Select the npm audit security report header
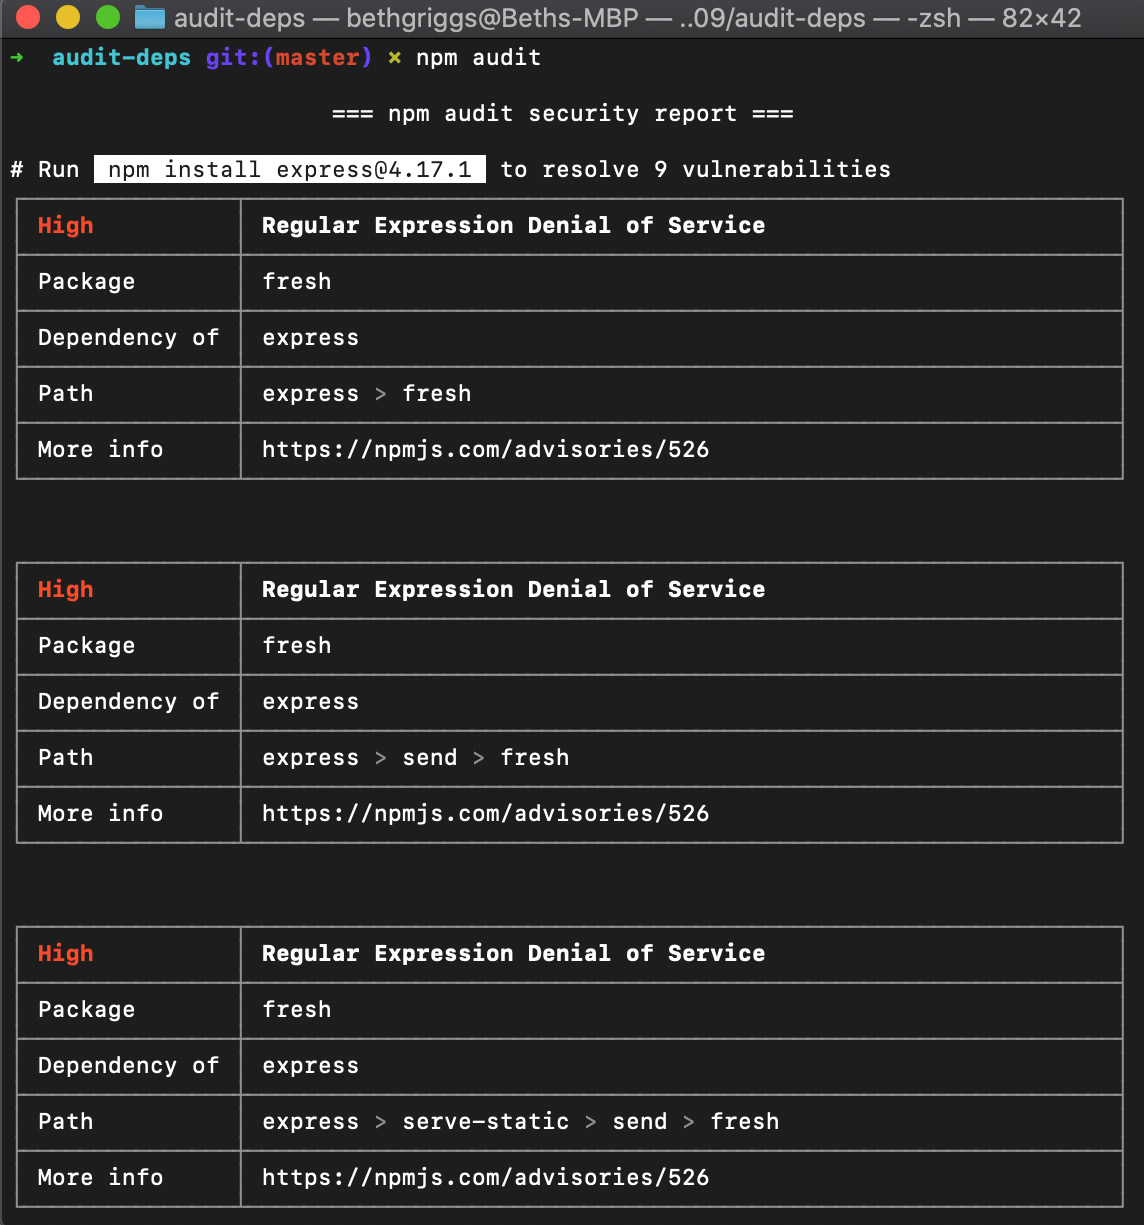Image resolution: width=1144 pixels, height=1225 pixels. [x=562, y=114]
